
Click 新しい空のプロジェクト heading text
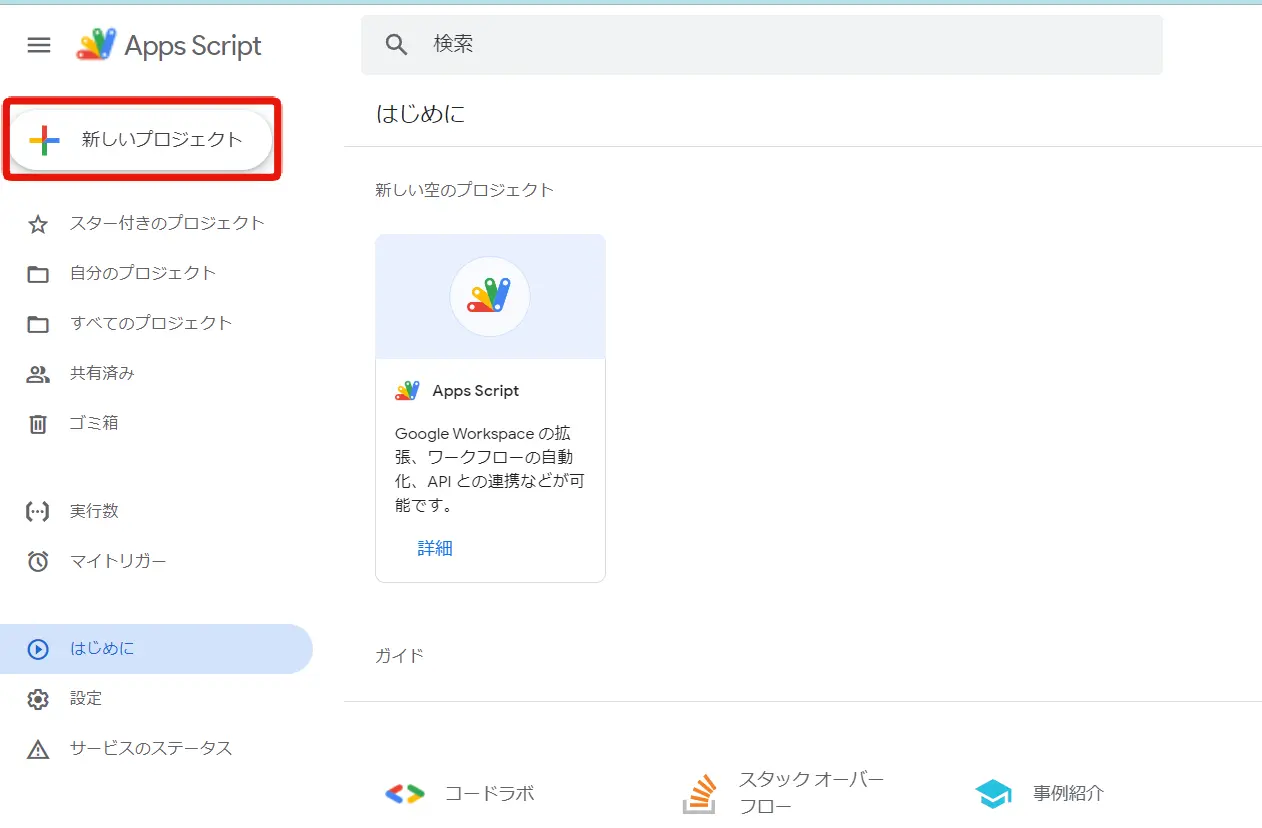tap(464, 190)
